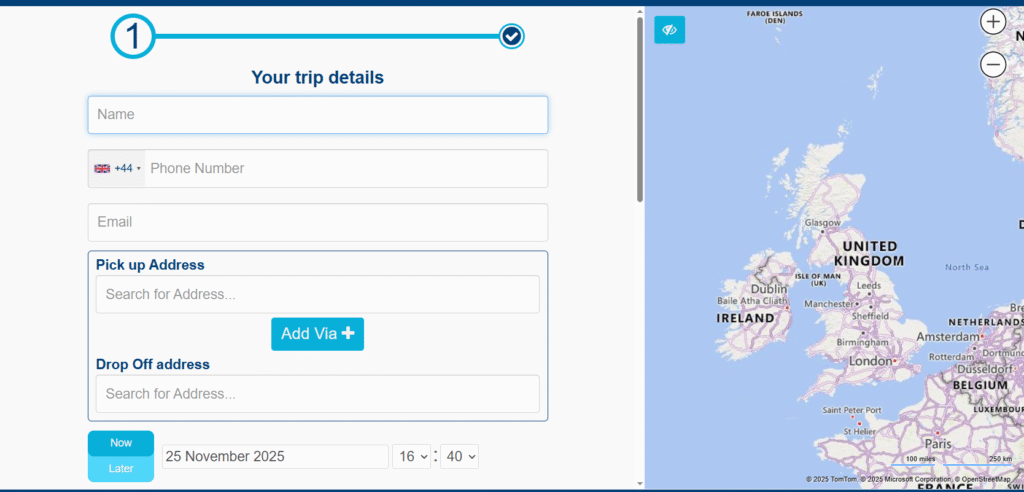Open the date field showing 25 November 2025

(x=274, y=456)
